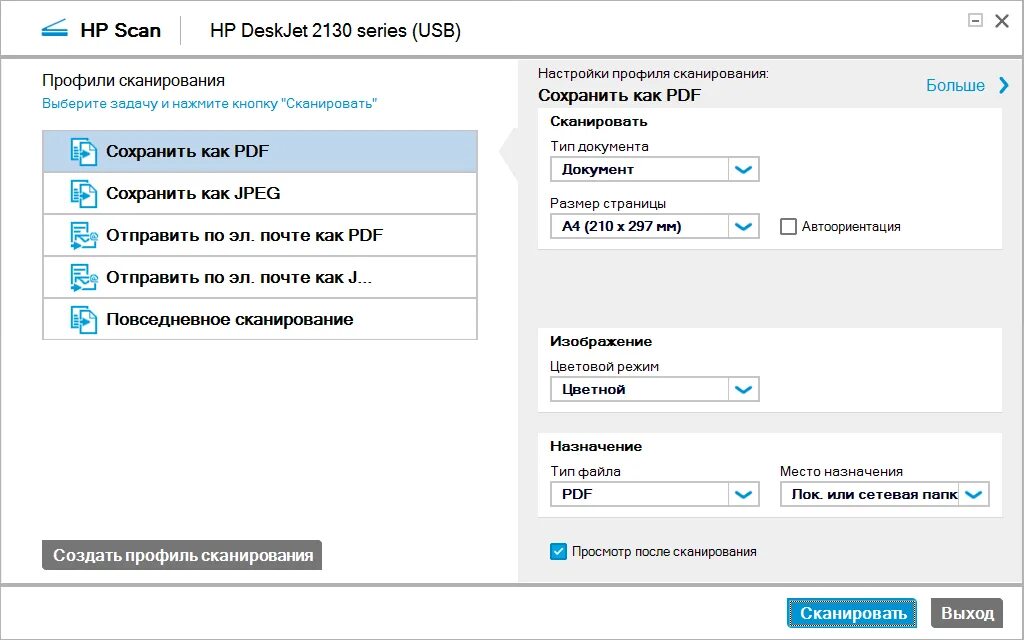The image size is (1024, 640).
Task: Open the Размер страницы dropdown arrow
Action: pos(743,227)
